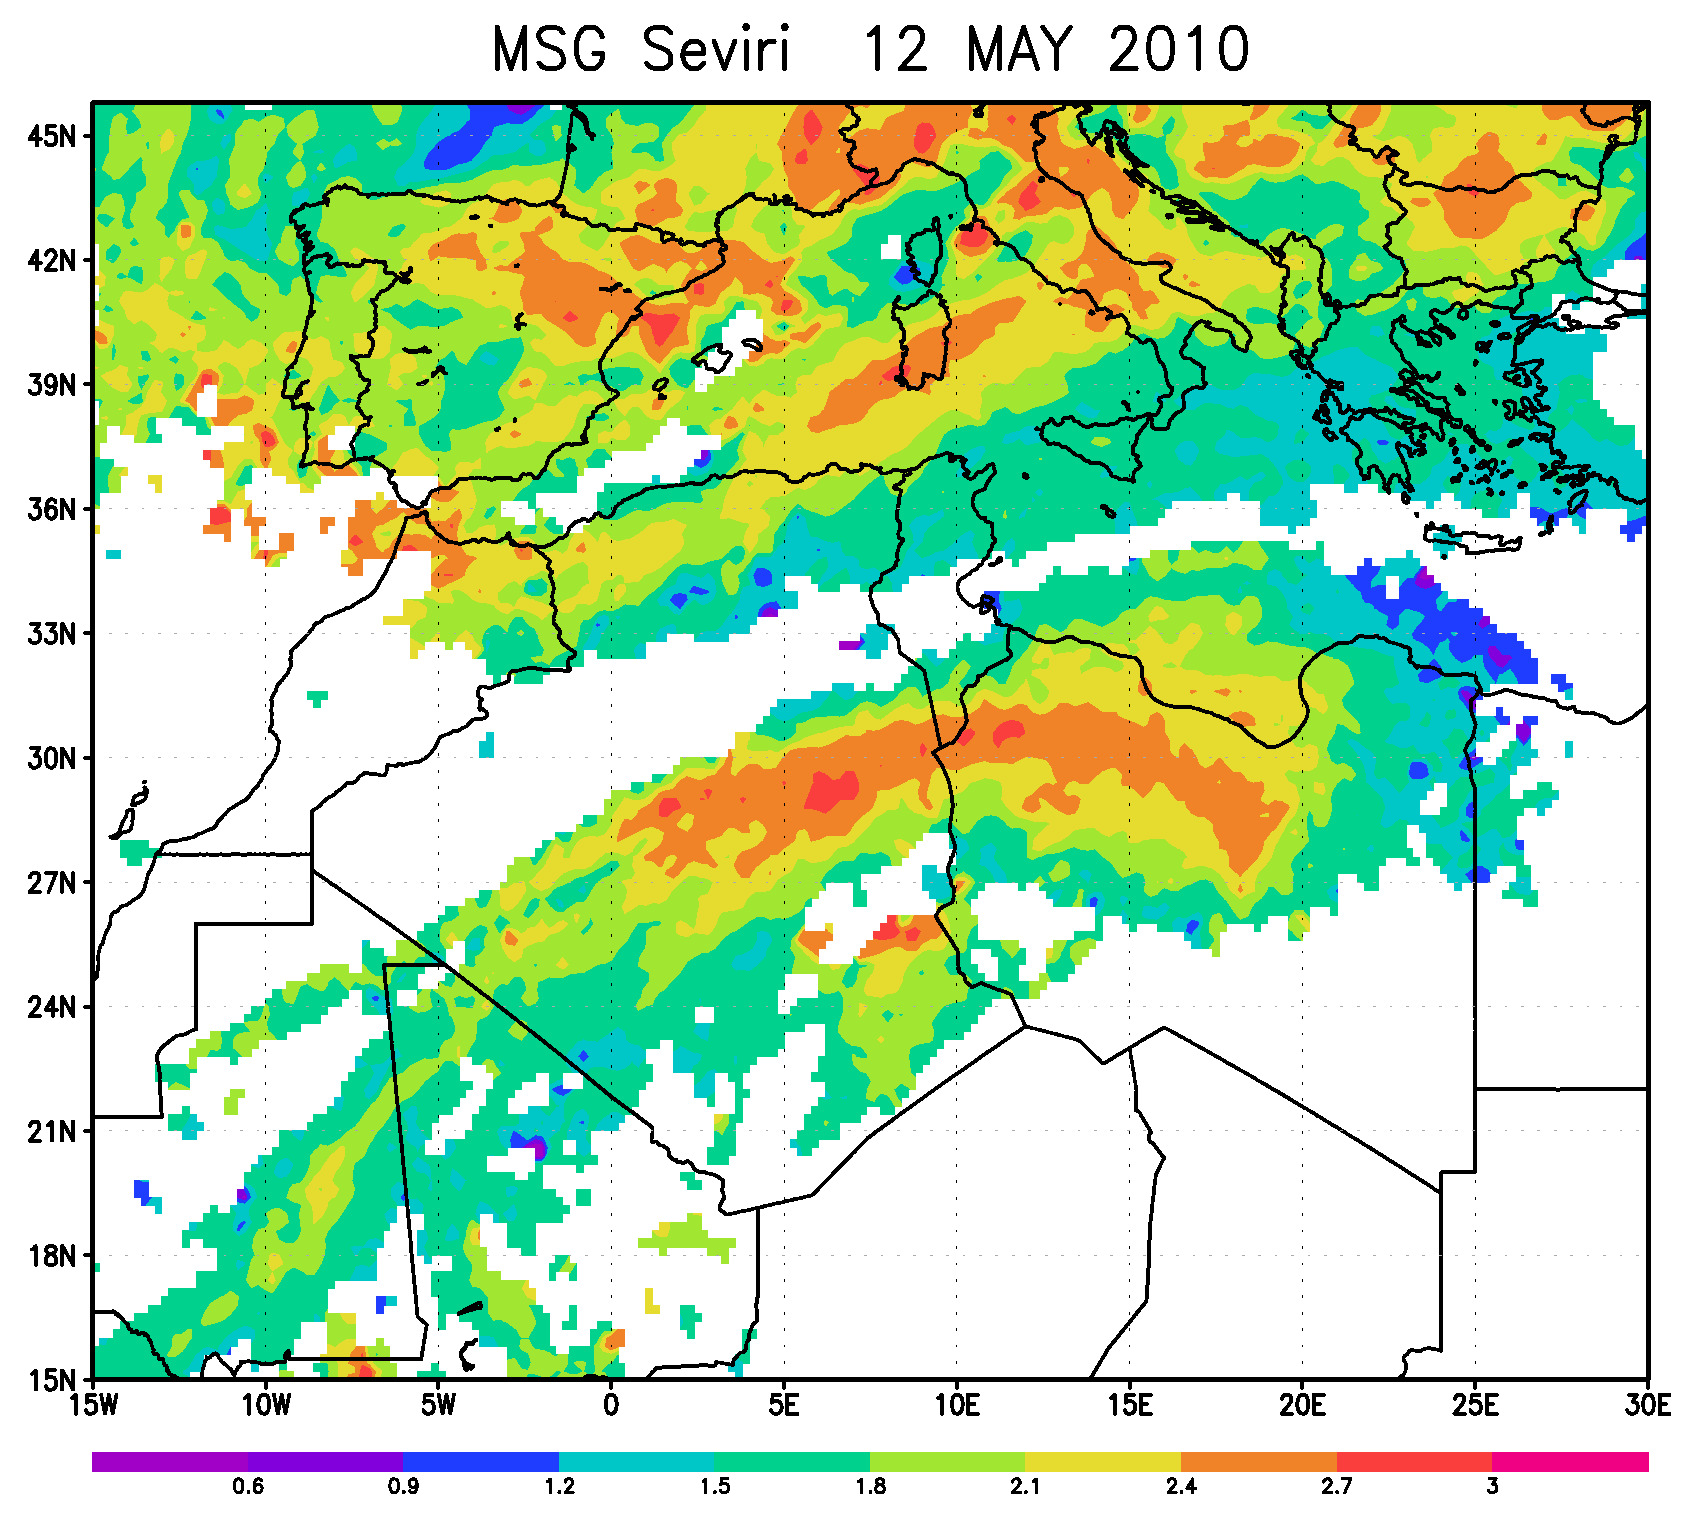Click the cyan color bar segment between 1.2 and 1.5
The width and height of the screenshot is (1697, 1522).
(x=637, y=1462)
